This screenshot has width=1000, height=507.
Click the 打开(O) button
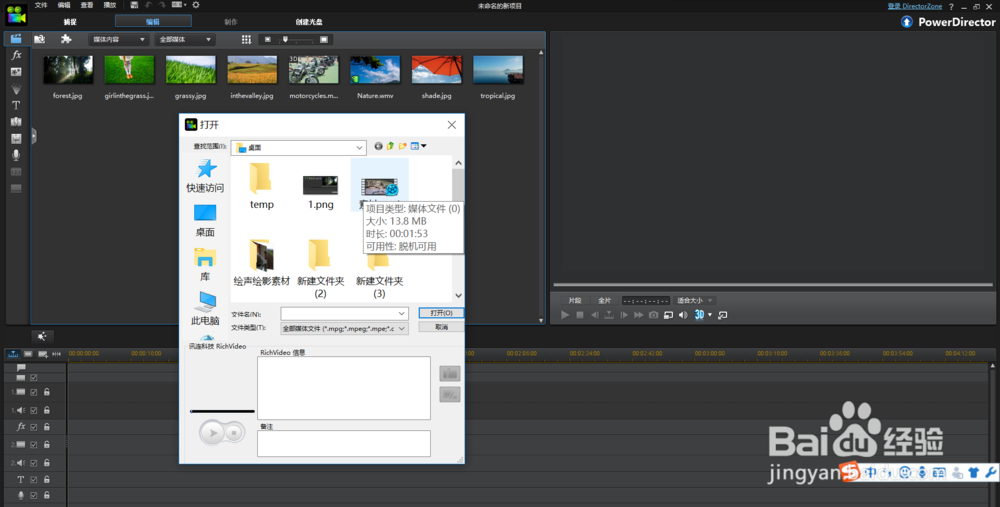click(x=441, y=313)
